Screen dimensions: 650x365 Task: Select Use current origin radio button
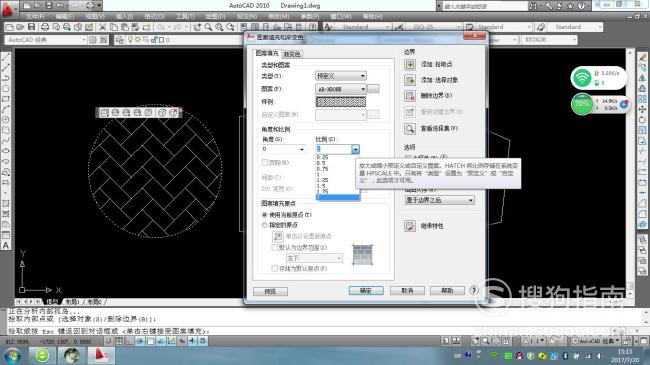[264, 215]
